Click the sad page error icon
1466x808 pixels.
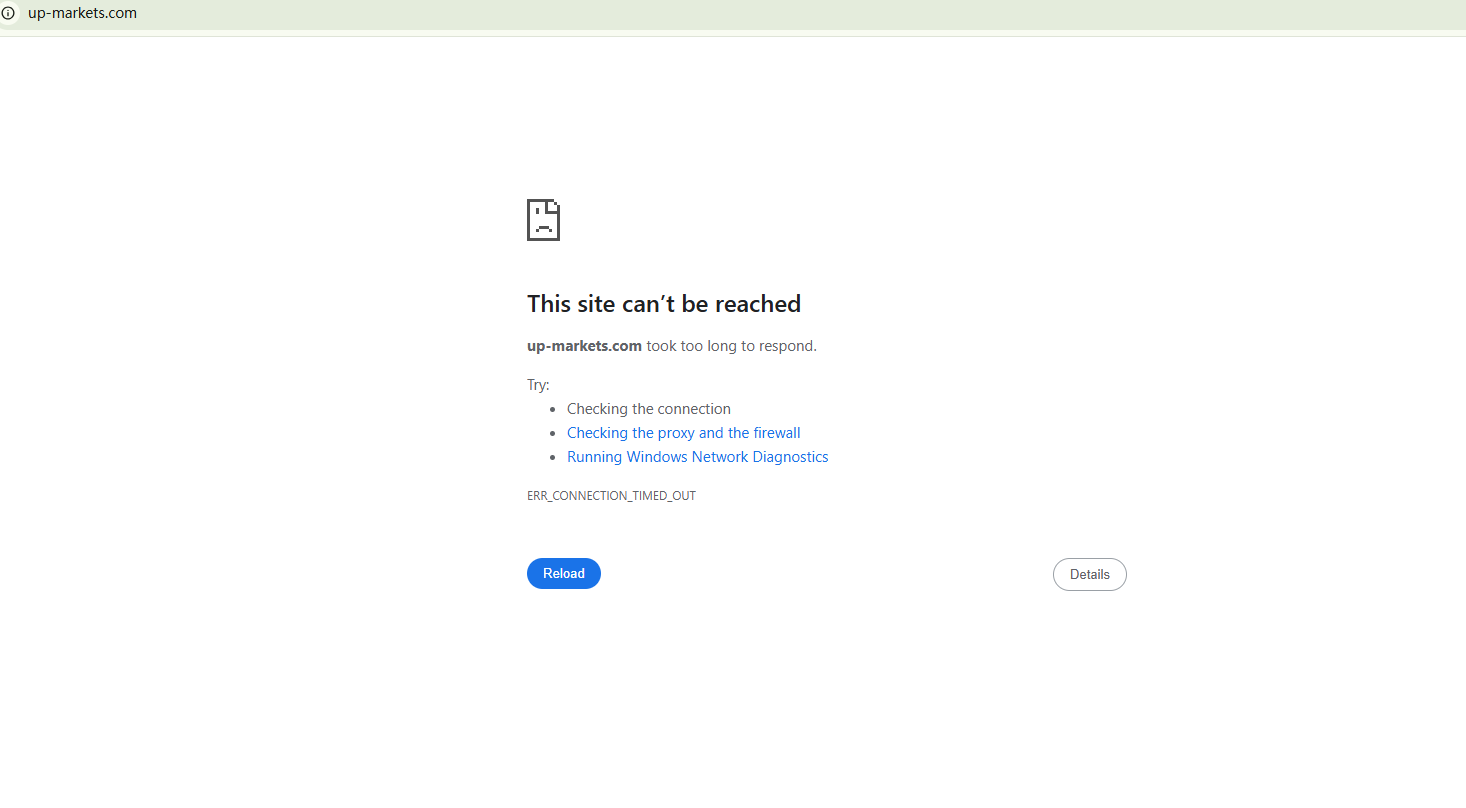pyautogui.click(x=543, y=220)
